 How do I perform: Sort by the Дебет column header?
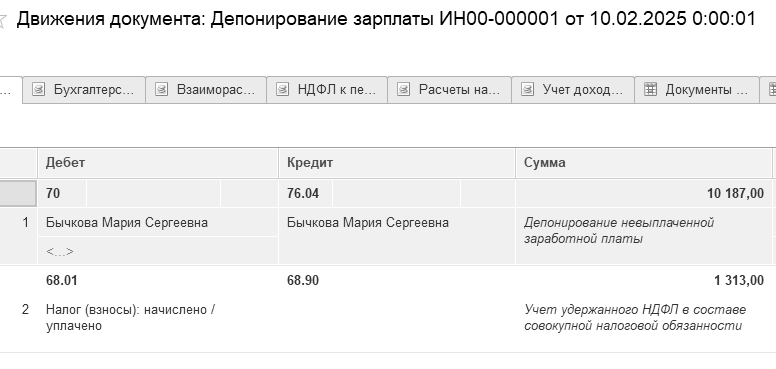[158, 163]
